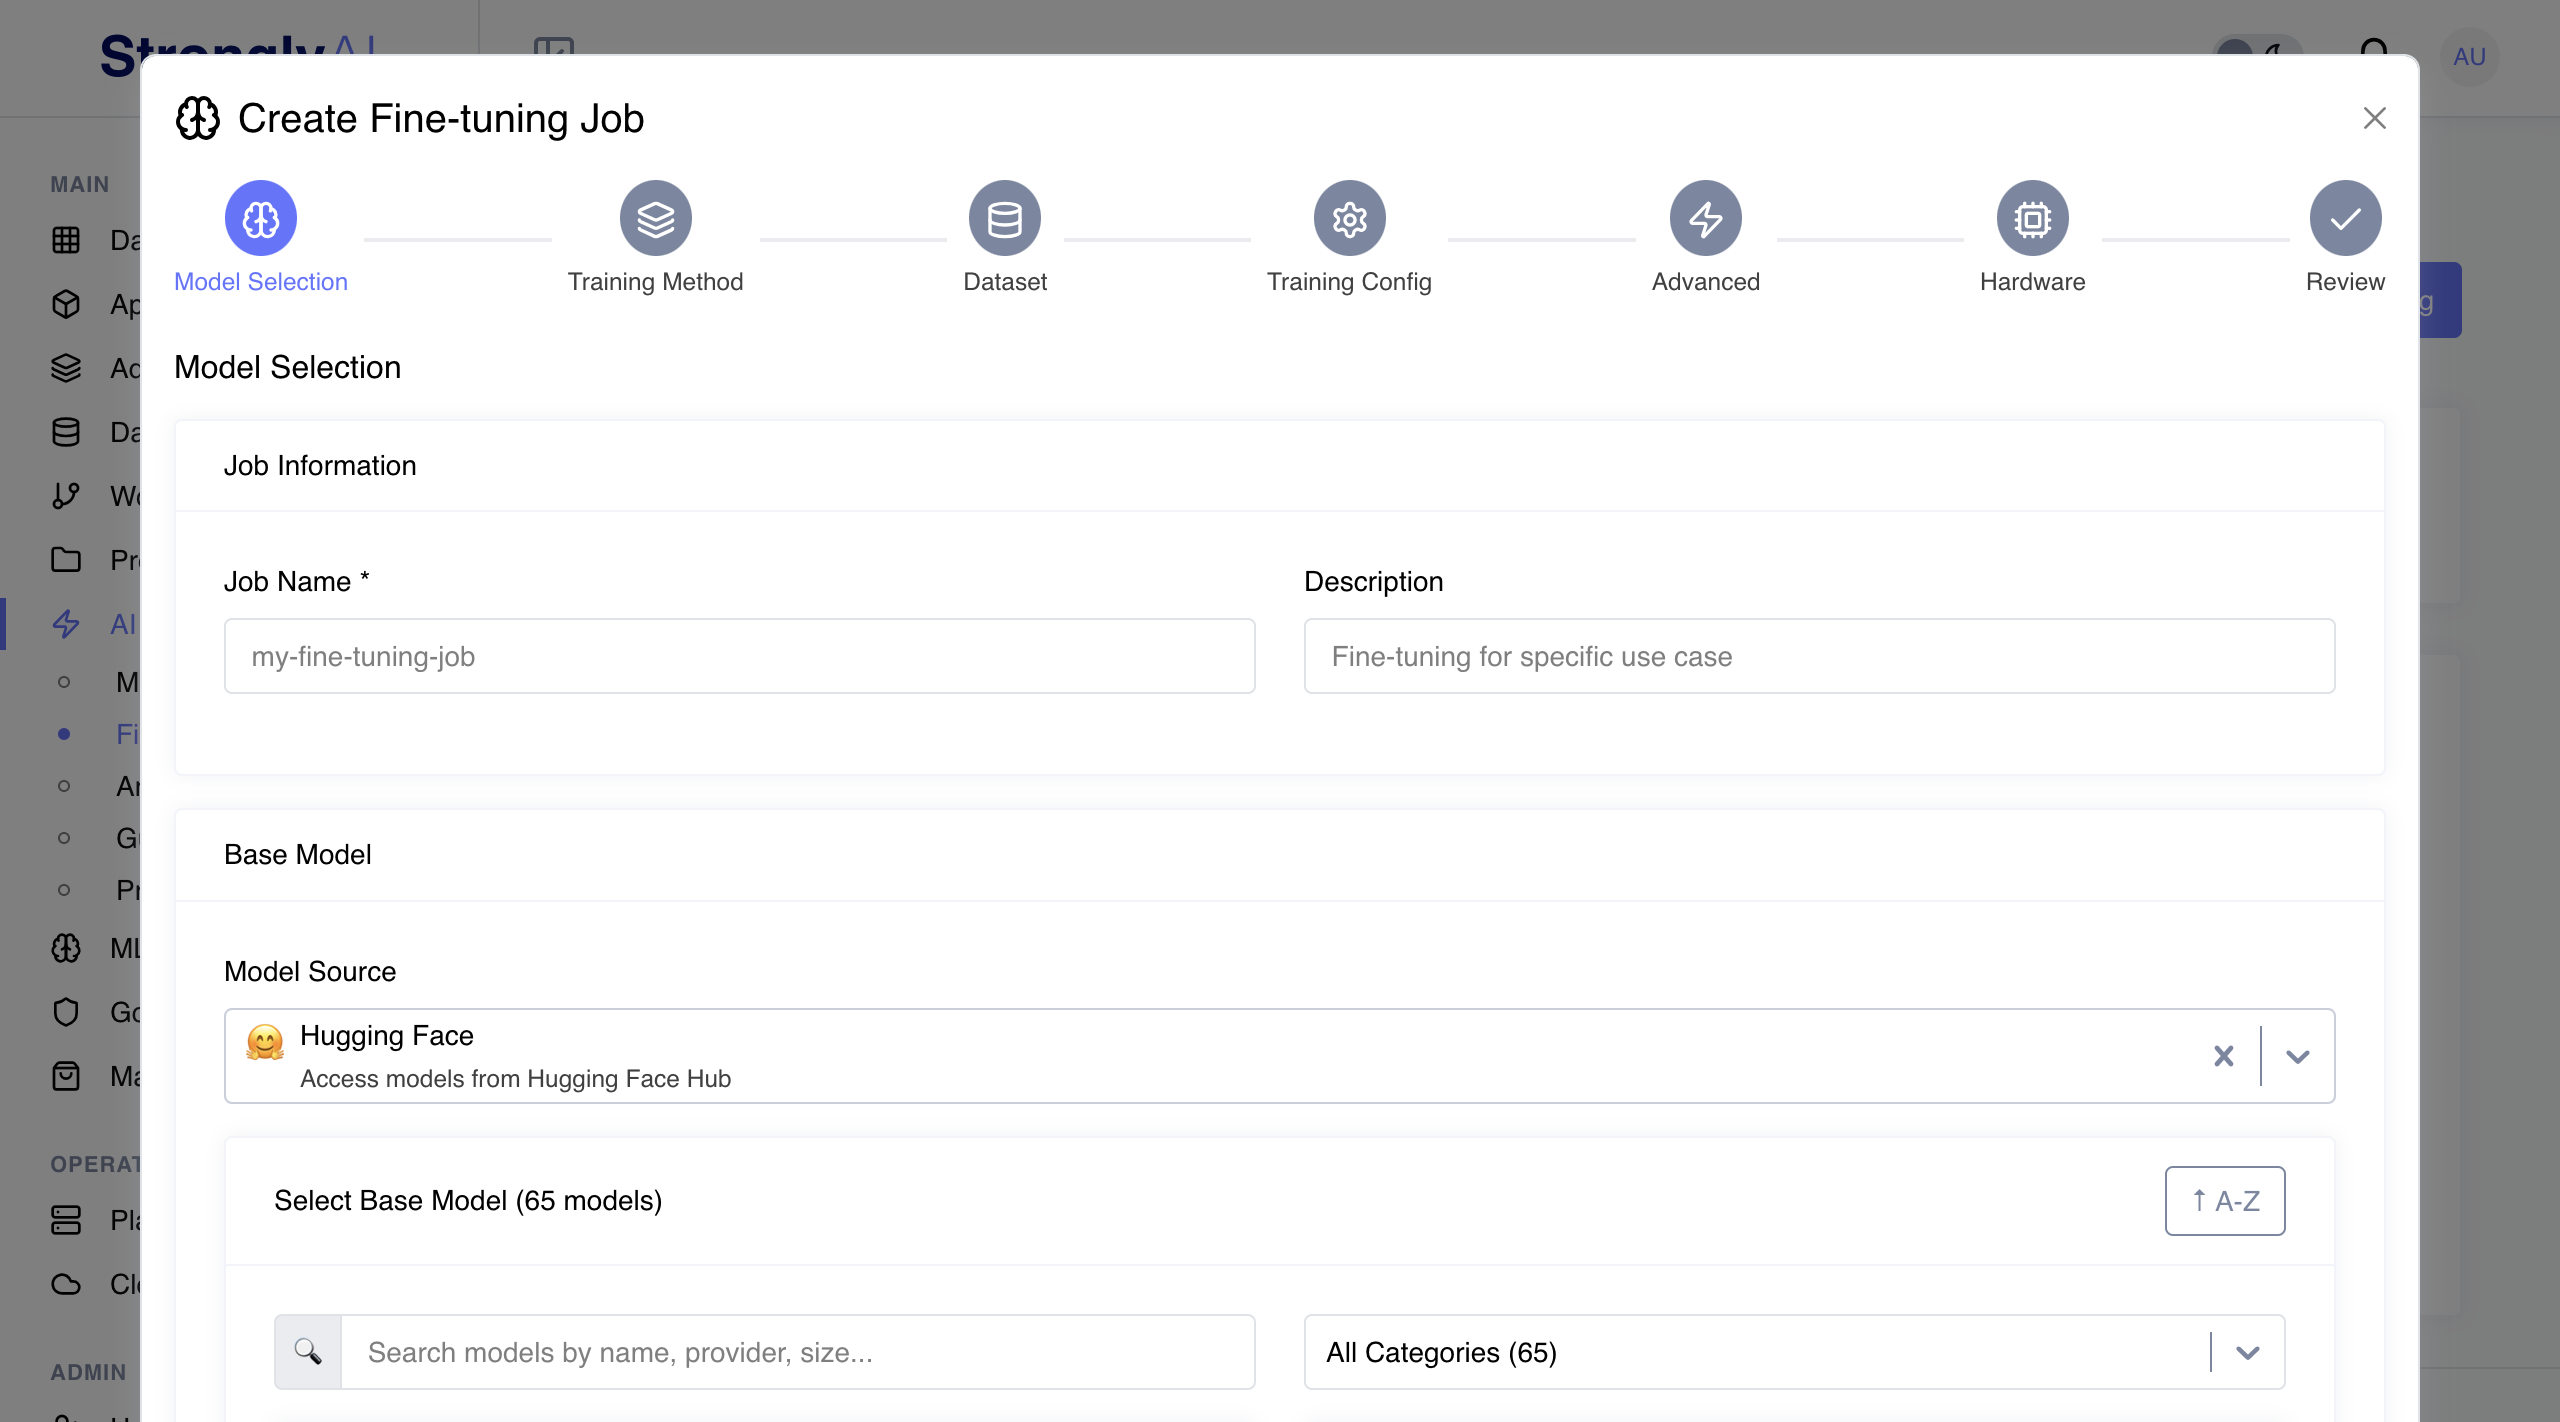Open the AU user avatar menu
The height and width of the screenshot is (1422, 2560).
coord(2468,57)
